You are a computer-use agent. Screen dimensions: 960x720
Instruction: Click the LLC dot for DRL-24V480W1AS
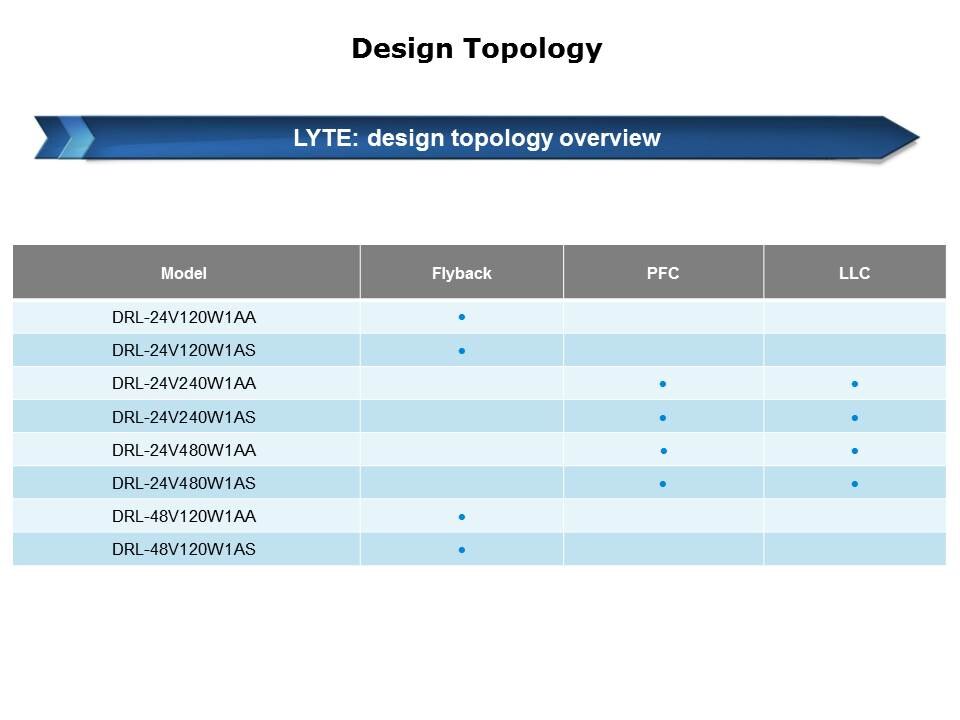click(x=855, y=484)
